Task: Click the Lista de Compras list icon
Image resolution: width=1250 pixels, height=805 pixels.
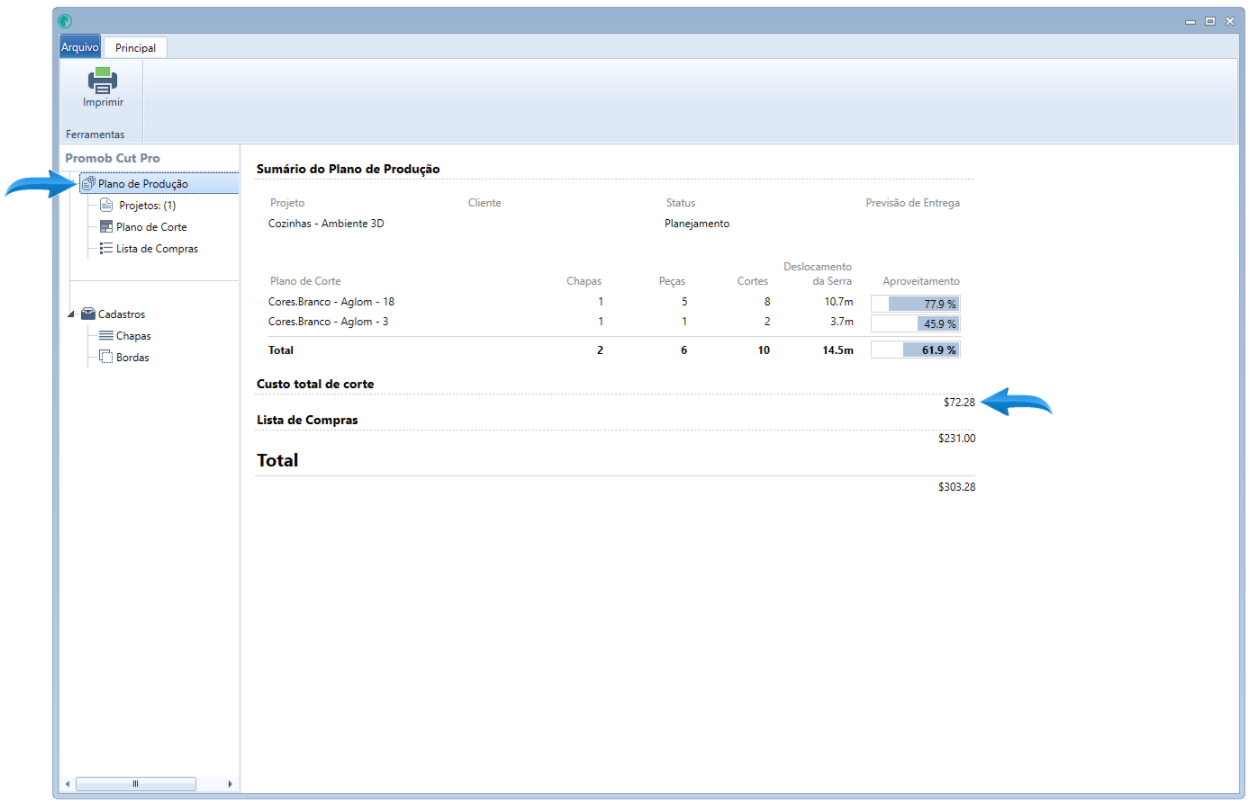Action: pyautogui.click(x=106, y=248)
